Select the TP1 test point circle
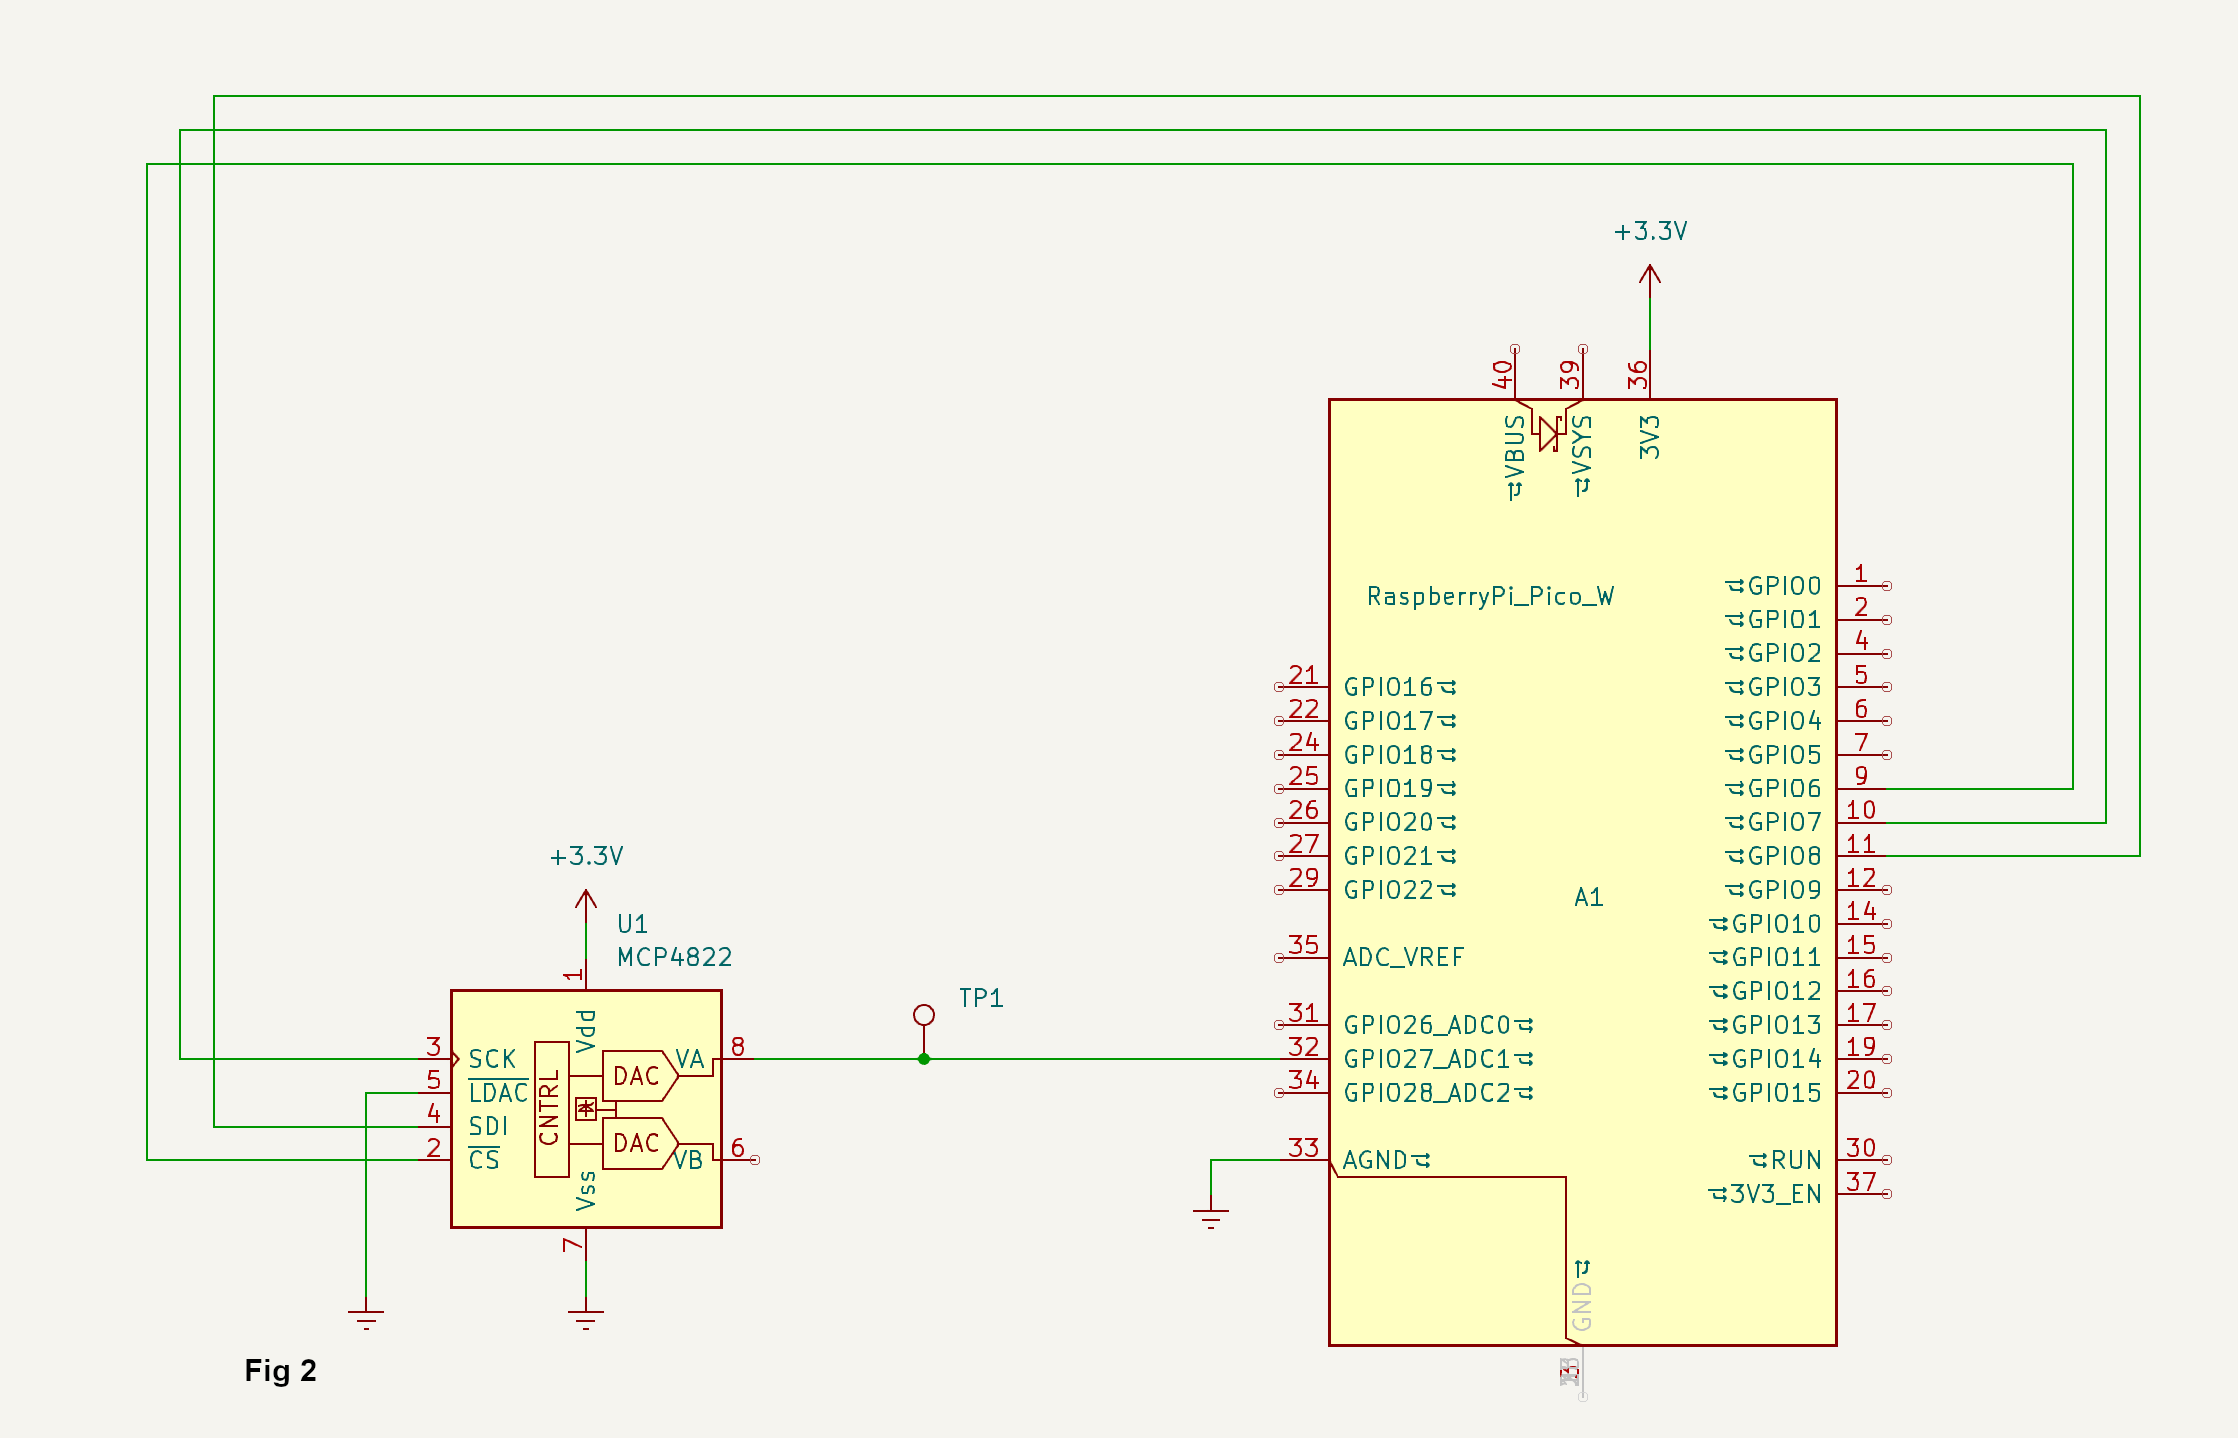The image size is (2238, 1438). (x=924, y=1015)
